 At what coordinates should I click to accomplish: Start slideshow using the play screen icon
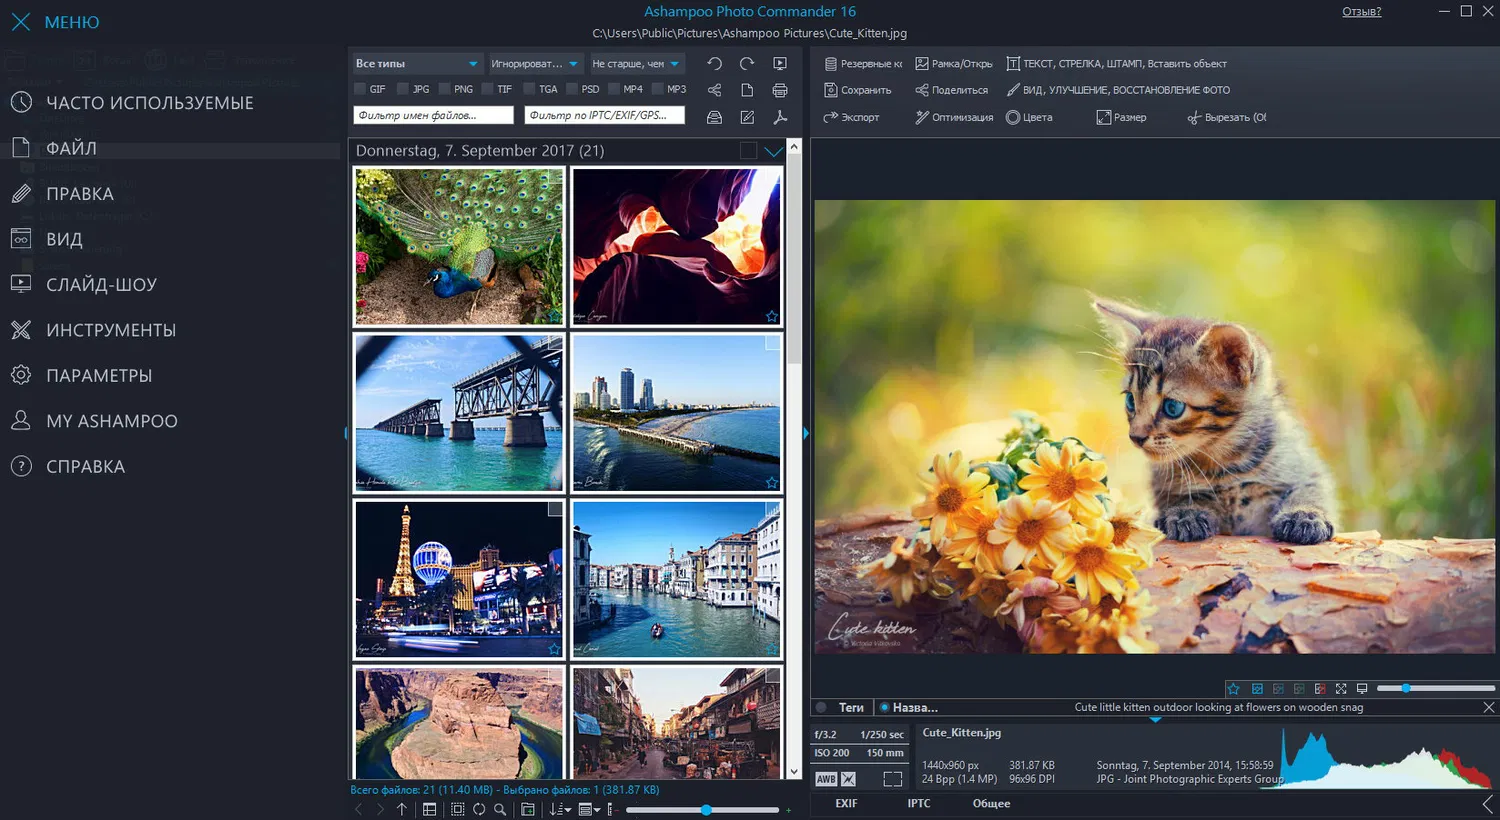coord(780,63)
